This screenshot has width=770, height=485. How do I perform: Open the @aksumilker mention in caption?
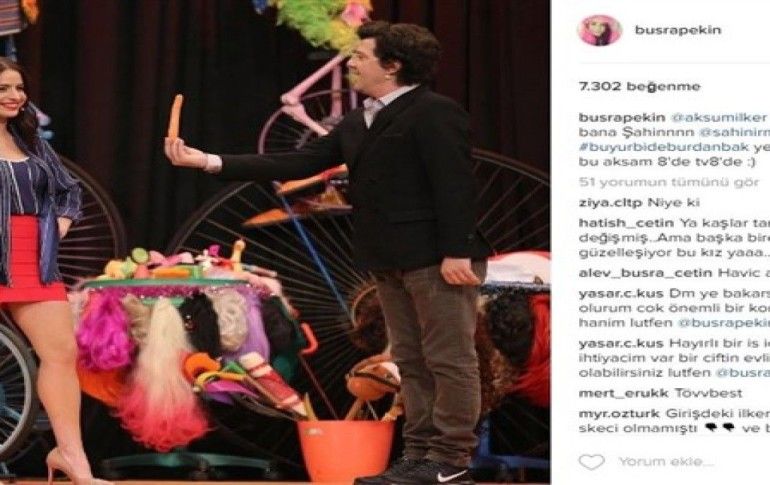[x=718, y=118]
